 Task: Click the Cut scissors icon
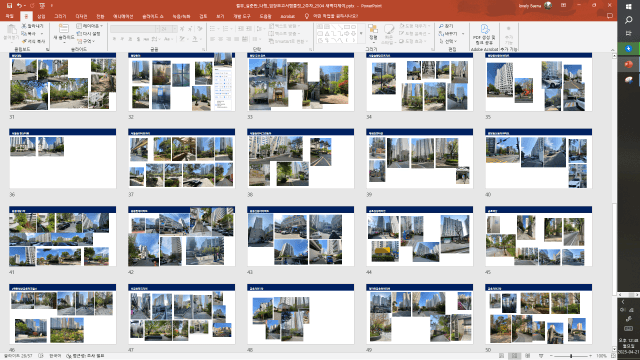24,26
